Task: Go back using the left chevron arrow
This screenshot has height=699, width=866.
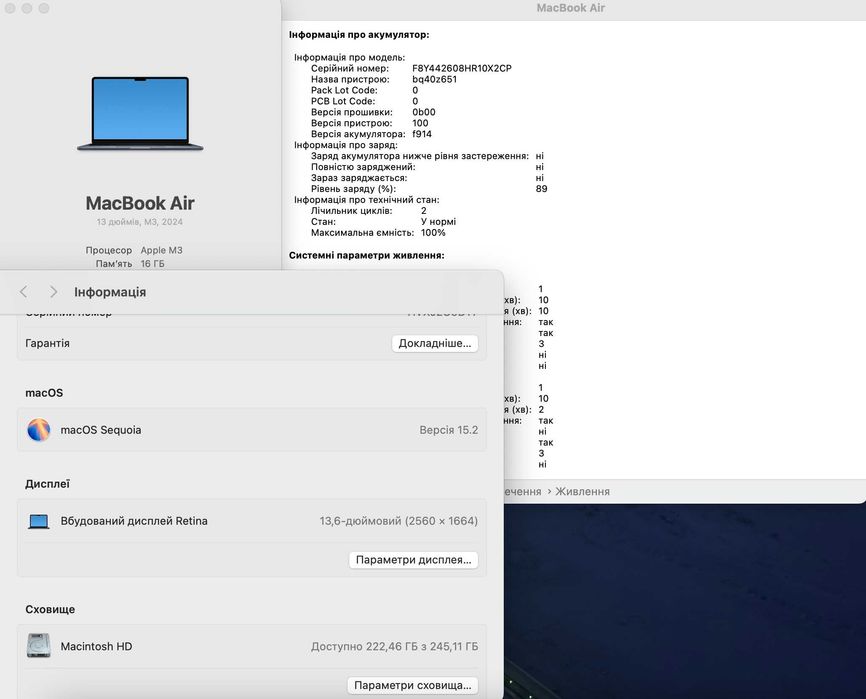Action: [23, 292]
